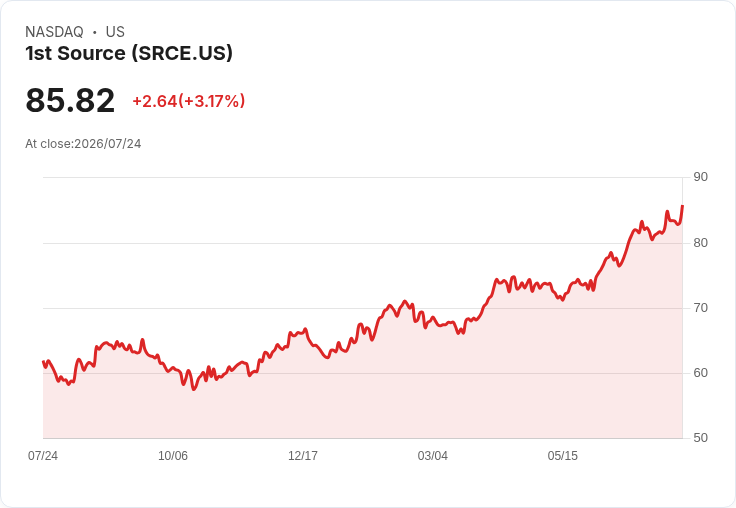This screenshot has width=736, height=508.
Task: Click the current price 85.82
Action: point(70,100)
